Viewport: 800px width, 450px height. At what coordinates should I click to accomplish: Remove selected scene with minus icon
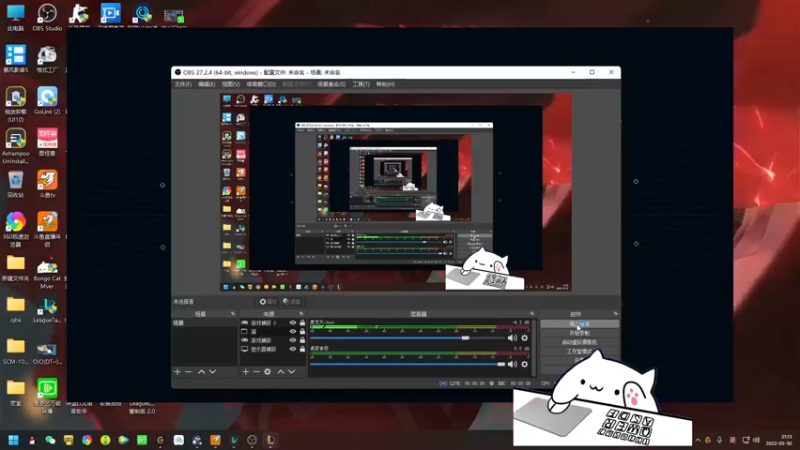pyautogui.click(x=188, y=371)
